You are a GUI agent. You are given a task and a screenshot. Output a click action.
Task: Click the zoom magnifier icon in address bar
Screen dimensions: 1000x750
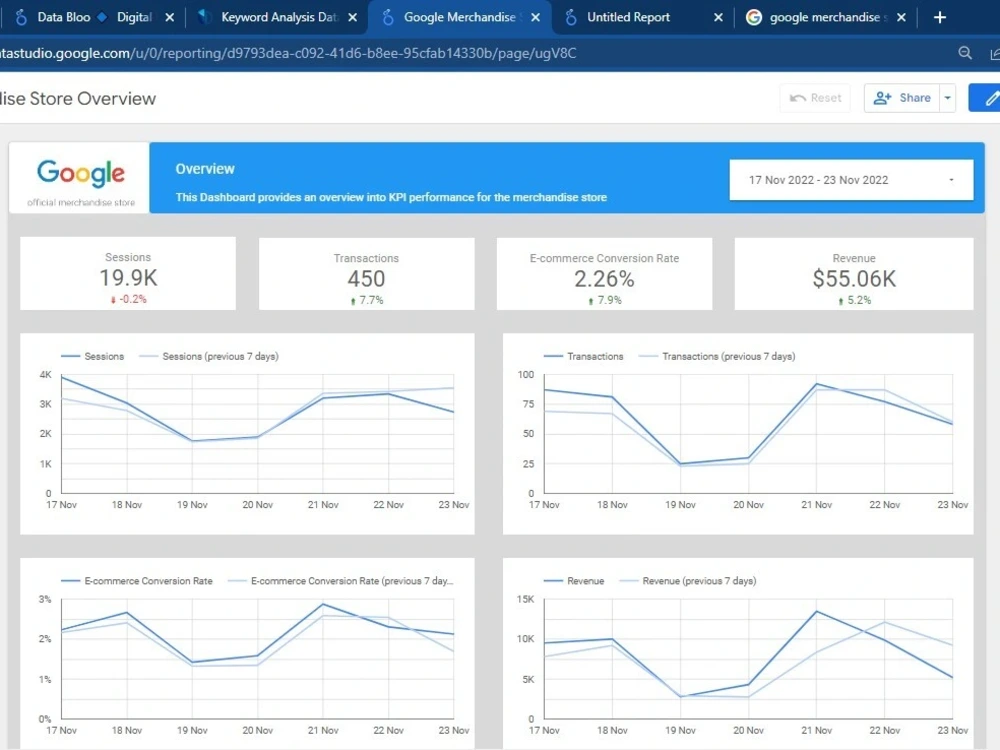(965, 53)
